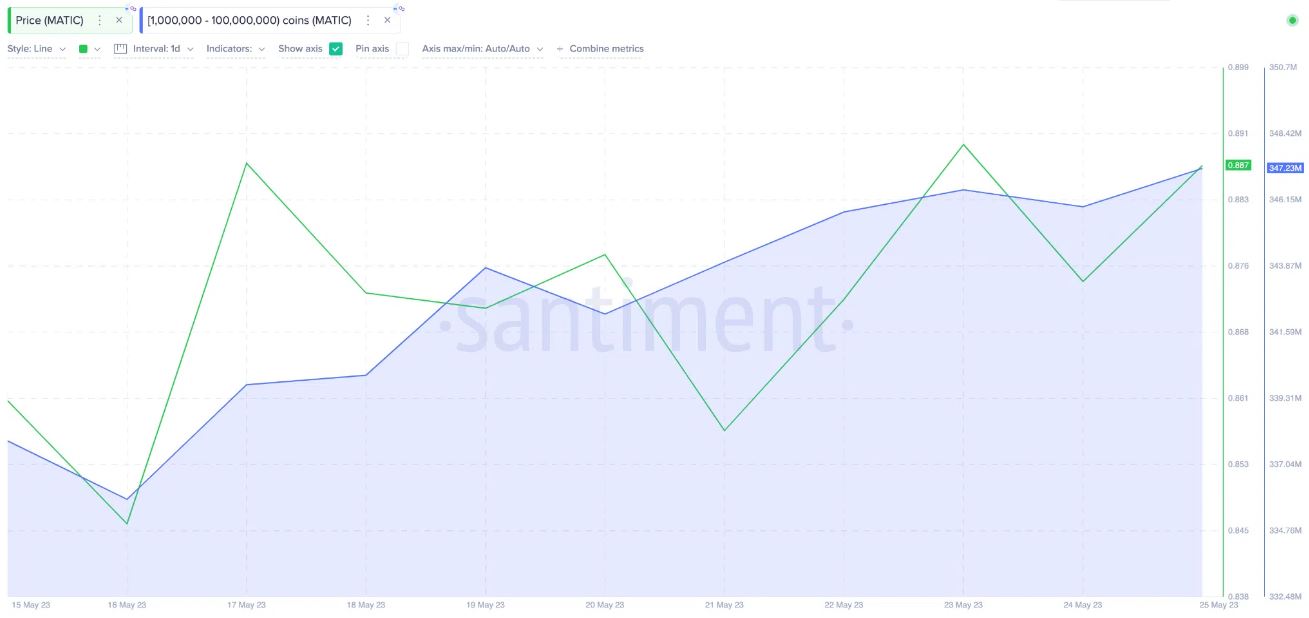Remove the coins (MATIC) metric with X
The width and height of the screenshot is (1309, 618).
coord(387,20)
